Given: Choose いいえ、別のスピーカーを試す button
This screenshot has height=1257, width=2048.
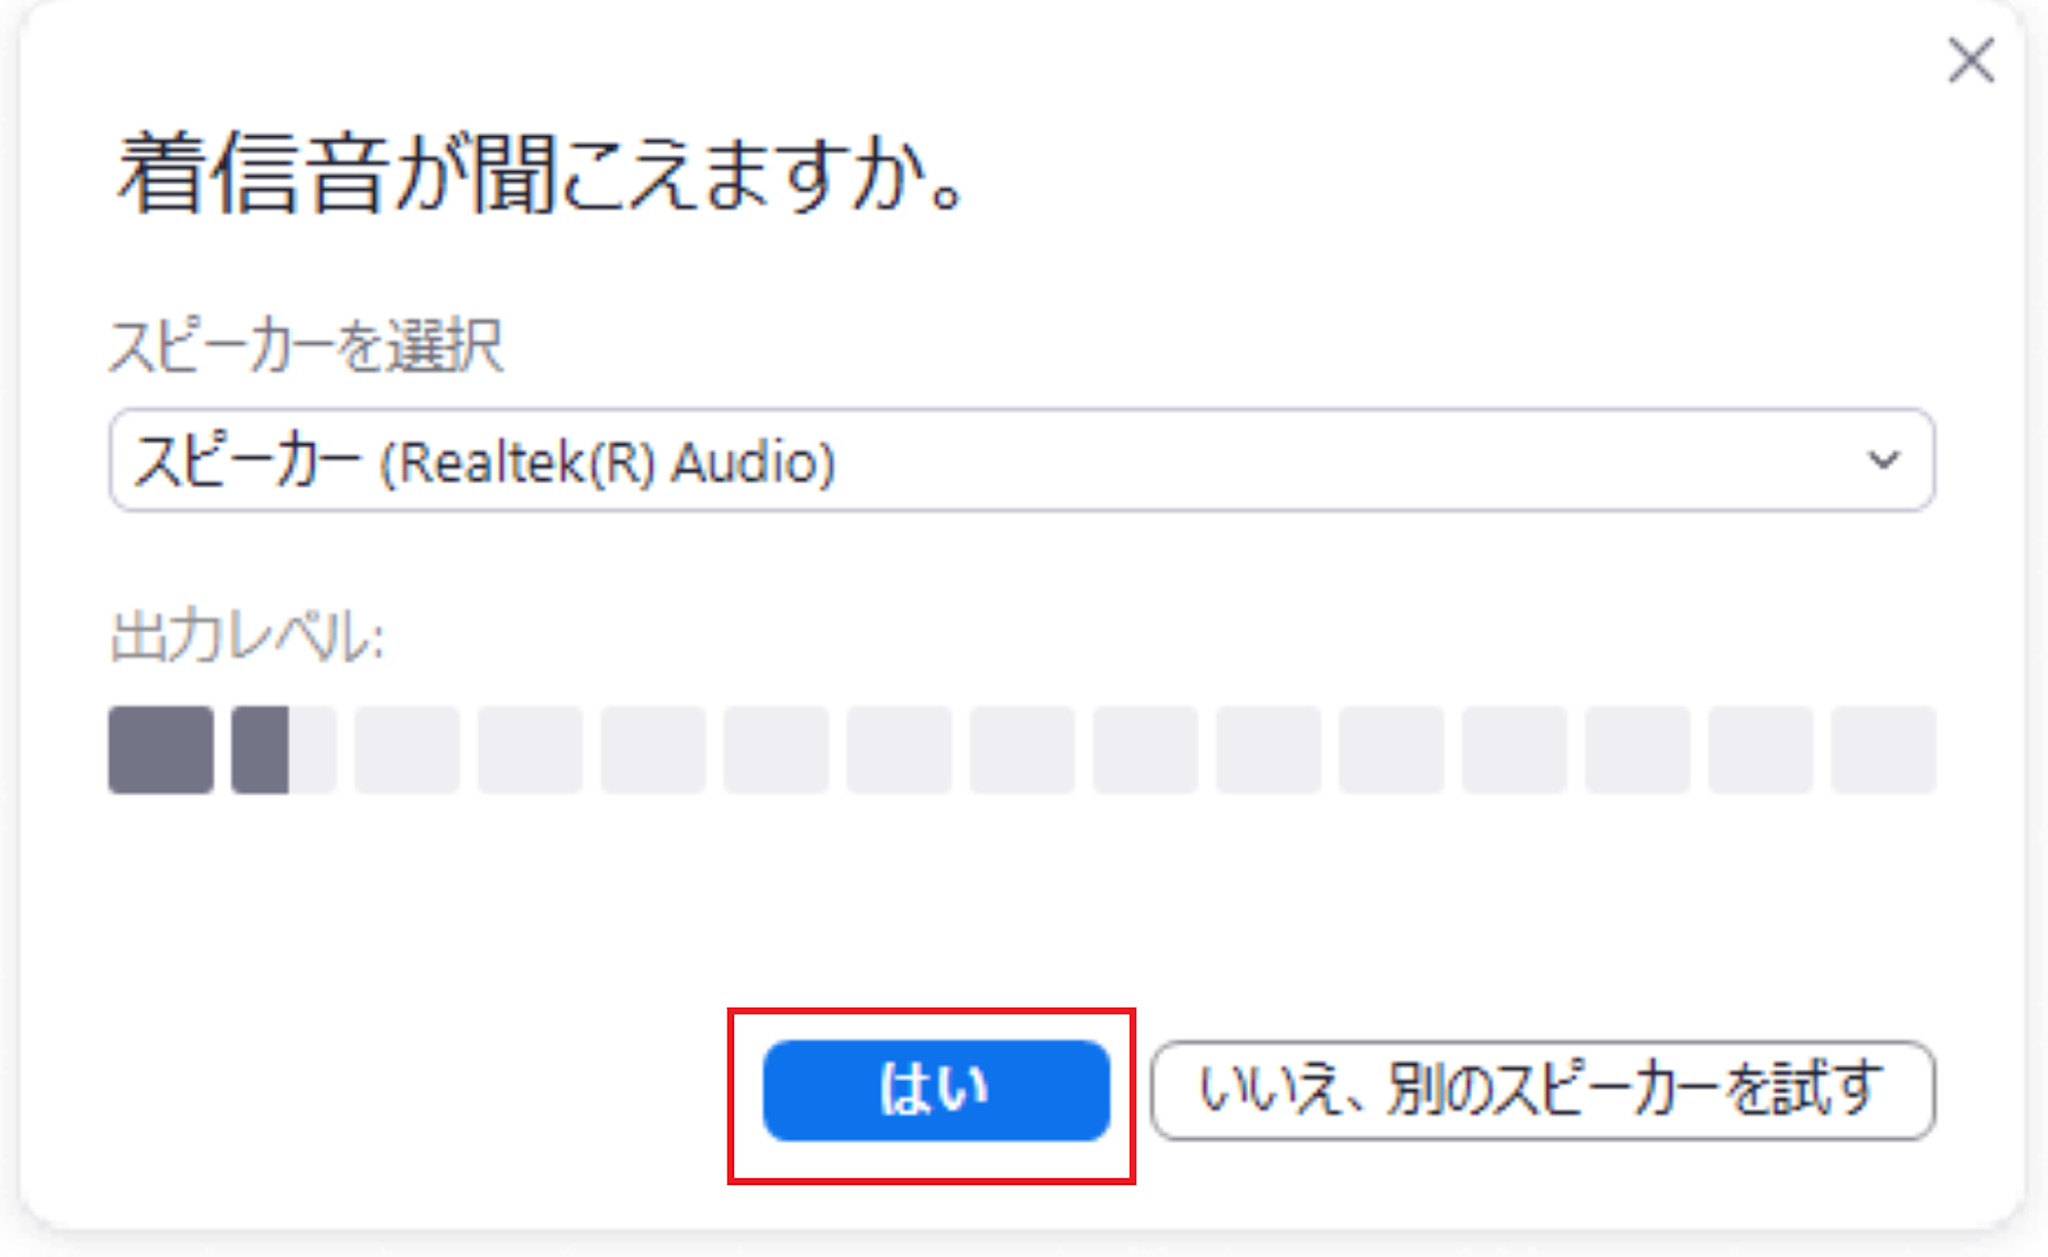Looking at the screenshot, I should coord(1543,1090).
